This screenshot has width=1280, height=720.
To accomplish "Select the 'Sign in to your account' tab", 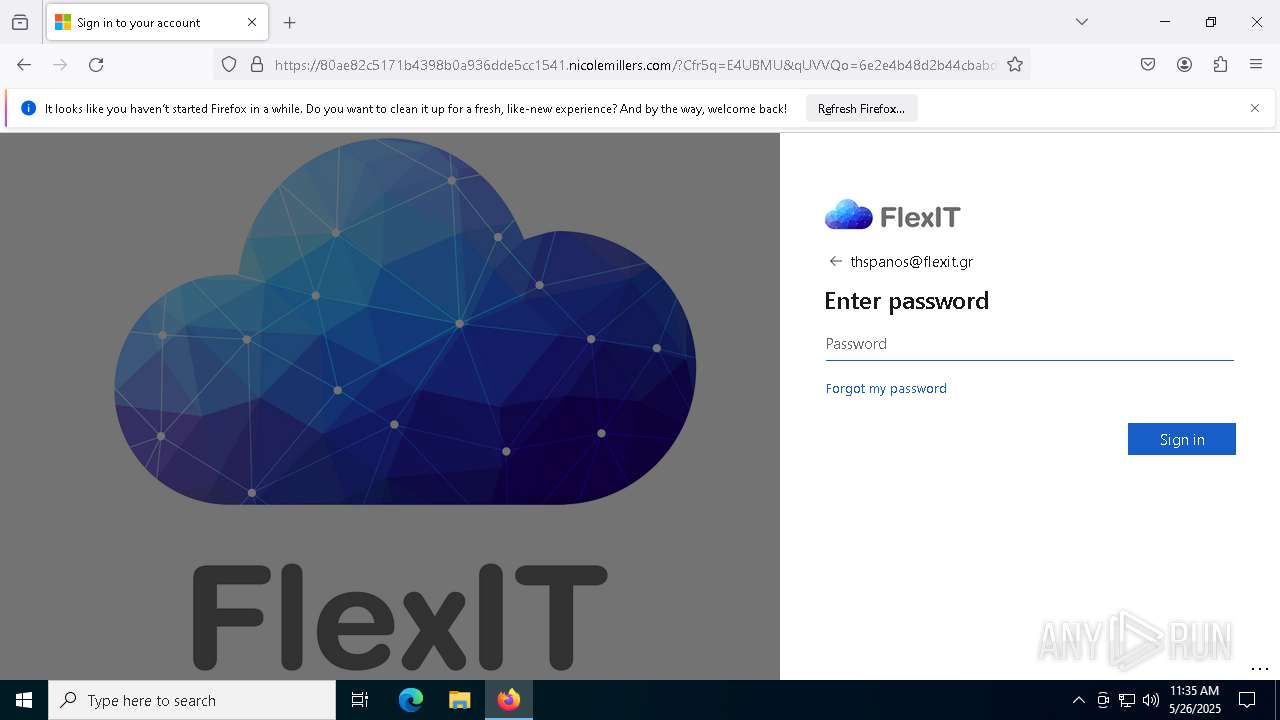I will point(157,22).
